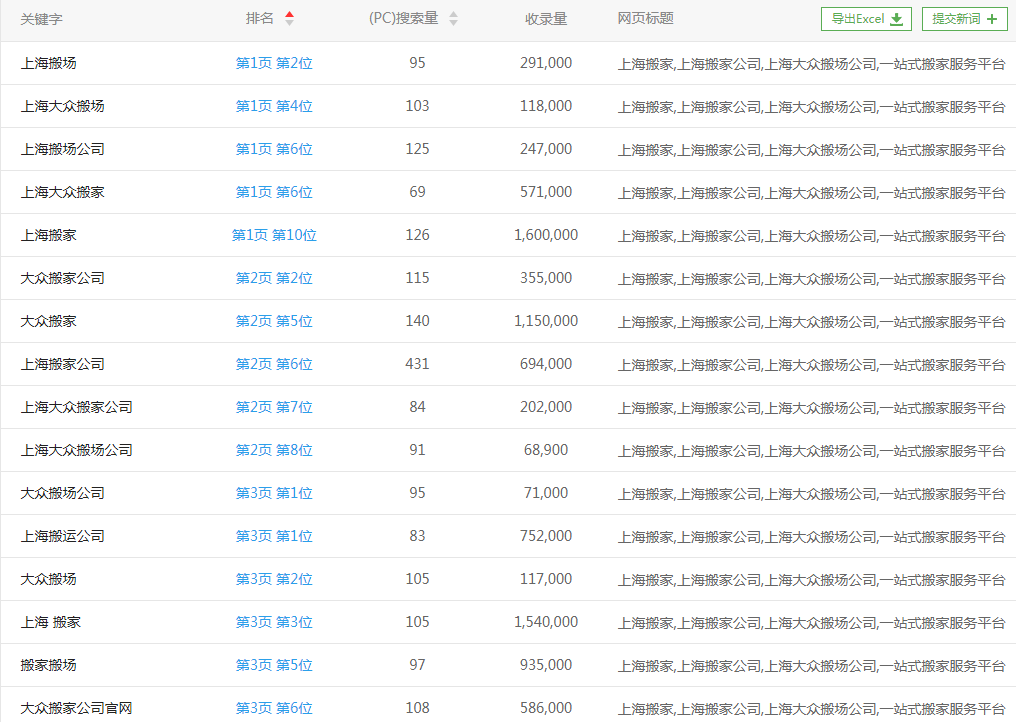Open ranking link 第2页 第7位 for 上海大众搬家公司

coord(274,406)
